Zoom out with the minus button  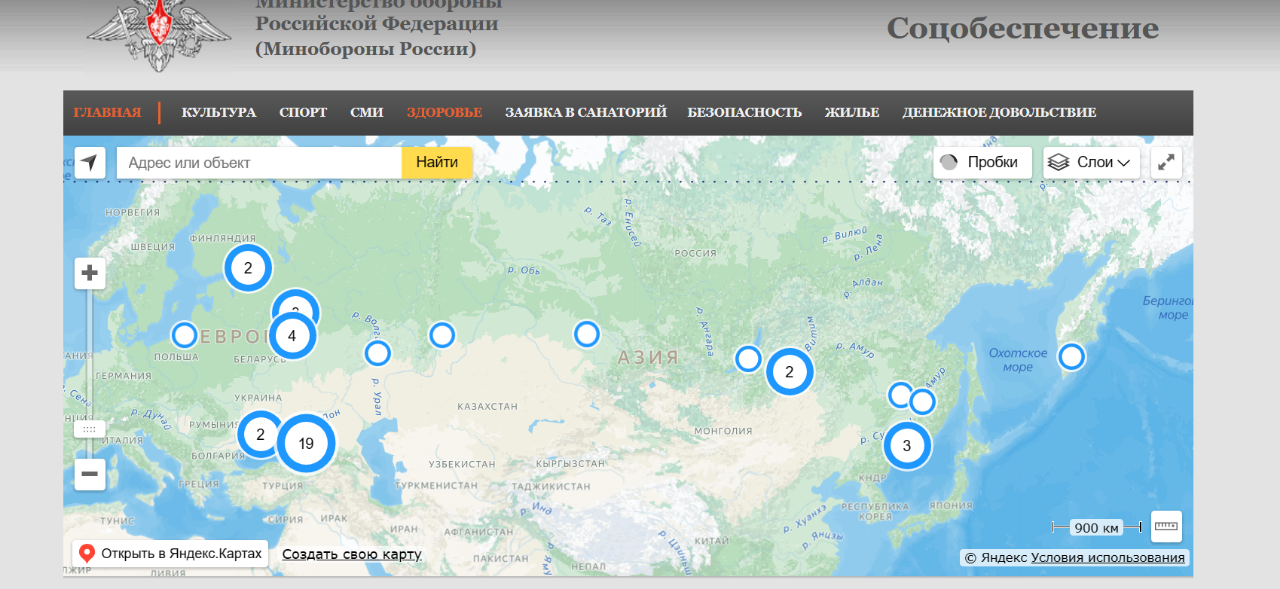[90, 474]
